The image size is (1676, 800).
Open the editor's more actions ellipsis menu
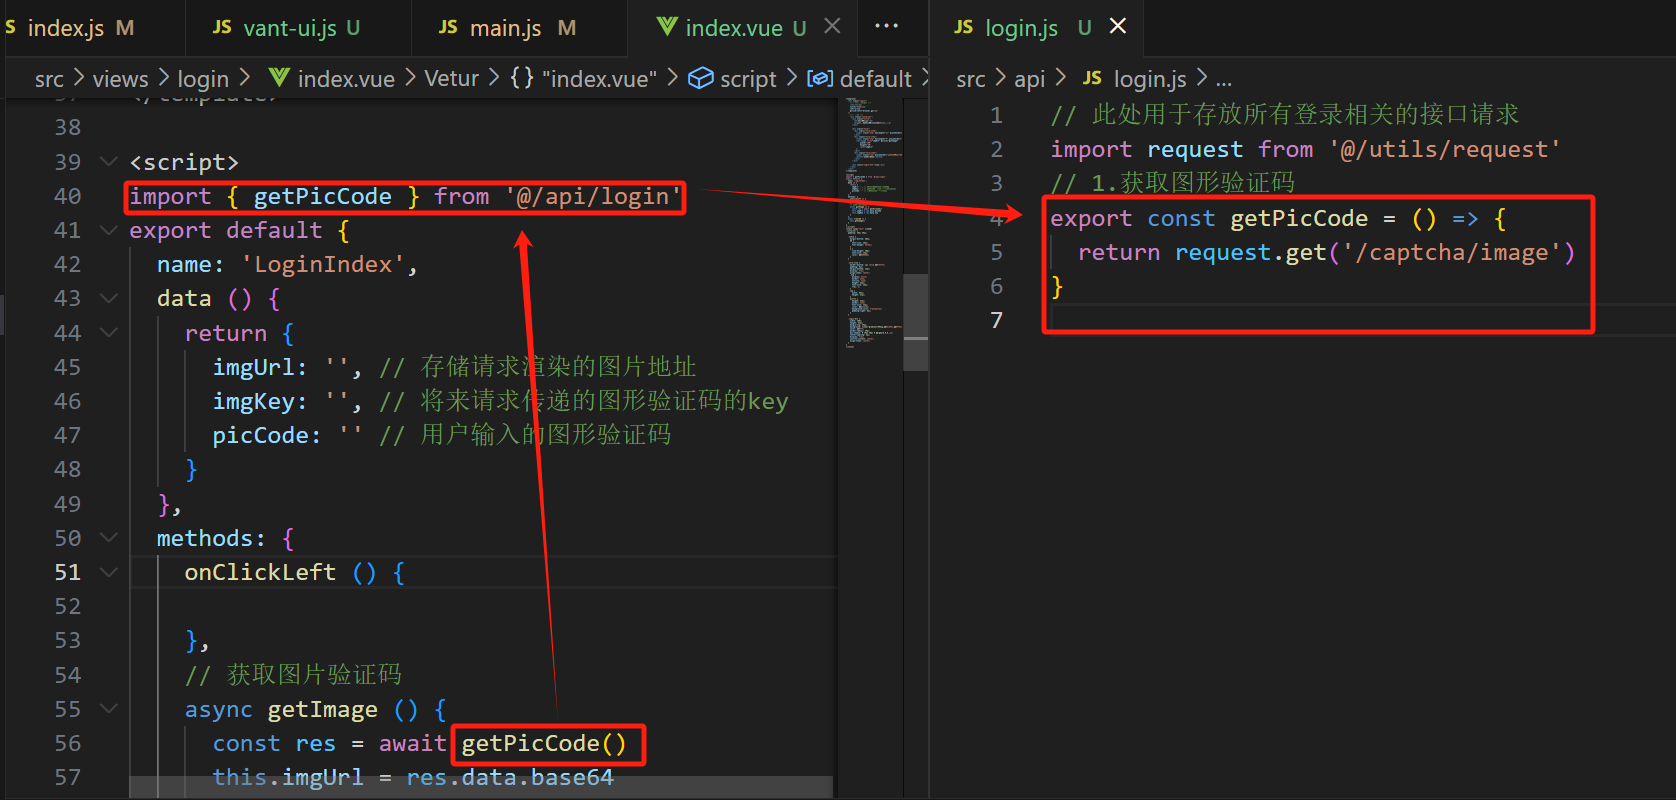[x=887, y=27]
